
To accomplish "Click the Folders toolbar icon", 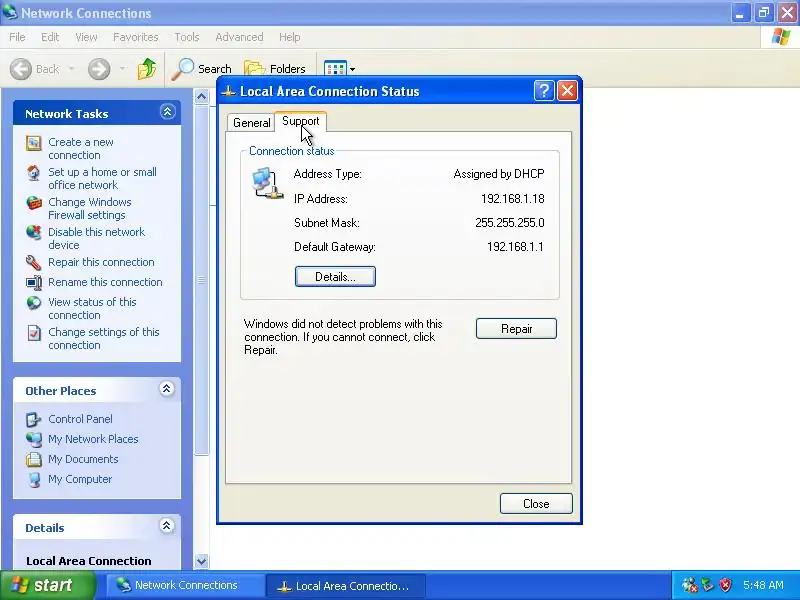I will (x=255, y=68).
